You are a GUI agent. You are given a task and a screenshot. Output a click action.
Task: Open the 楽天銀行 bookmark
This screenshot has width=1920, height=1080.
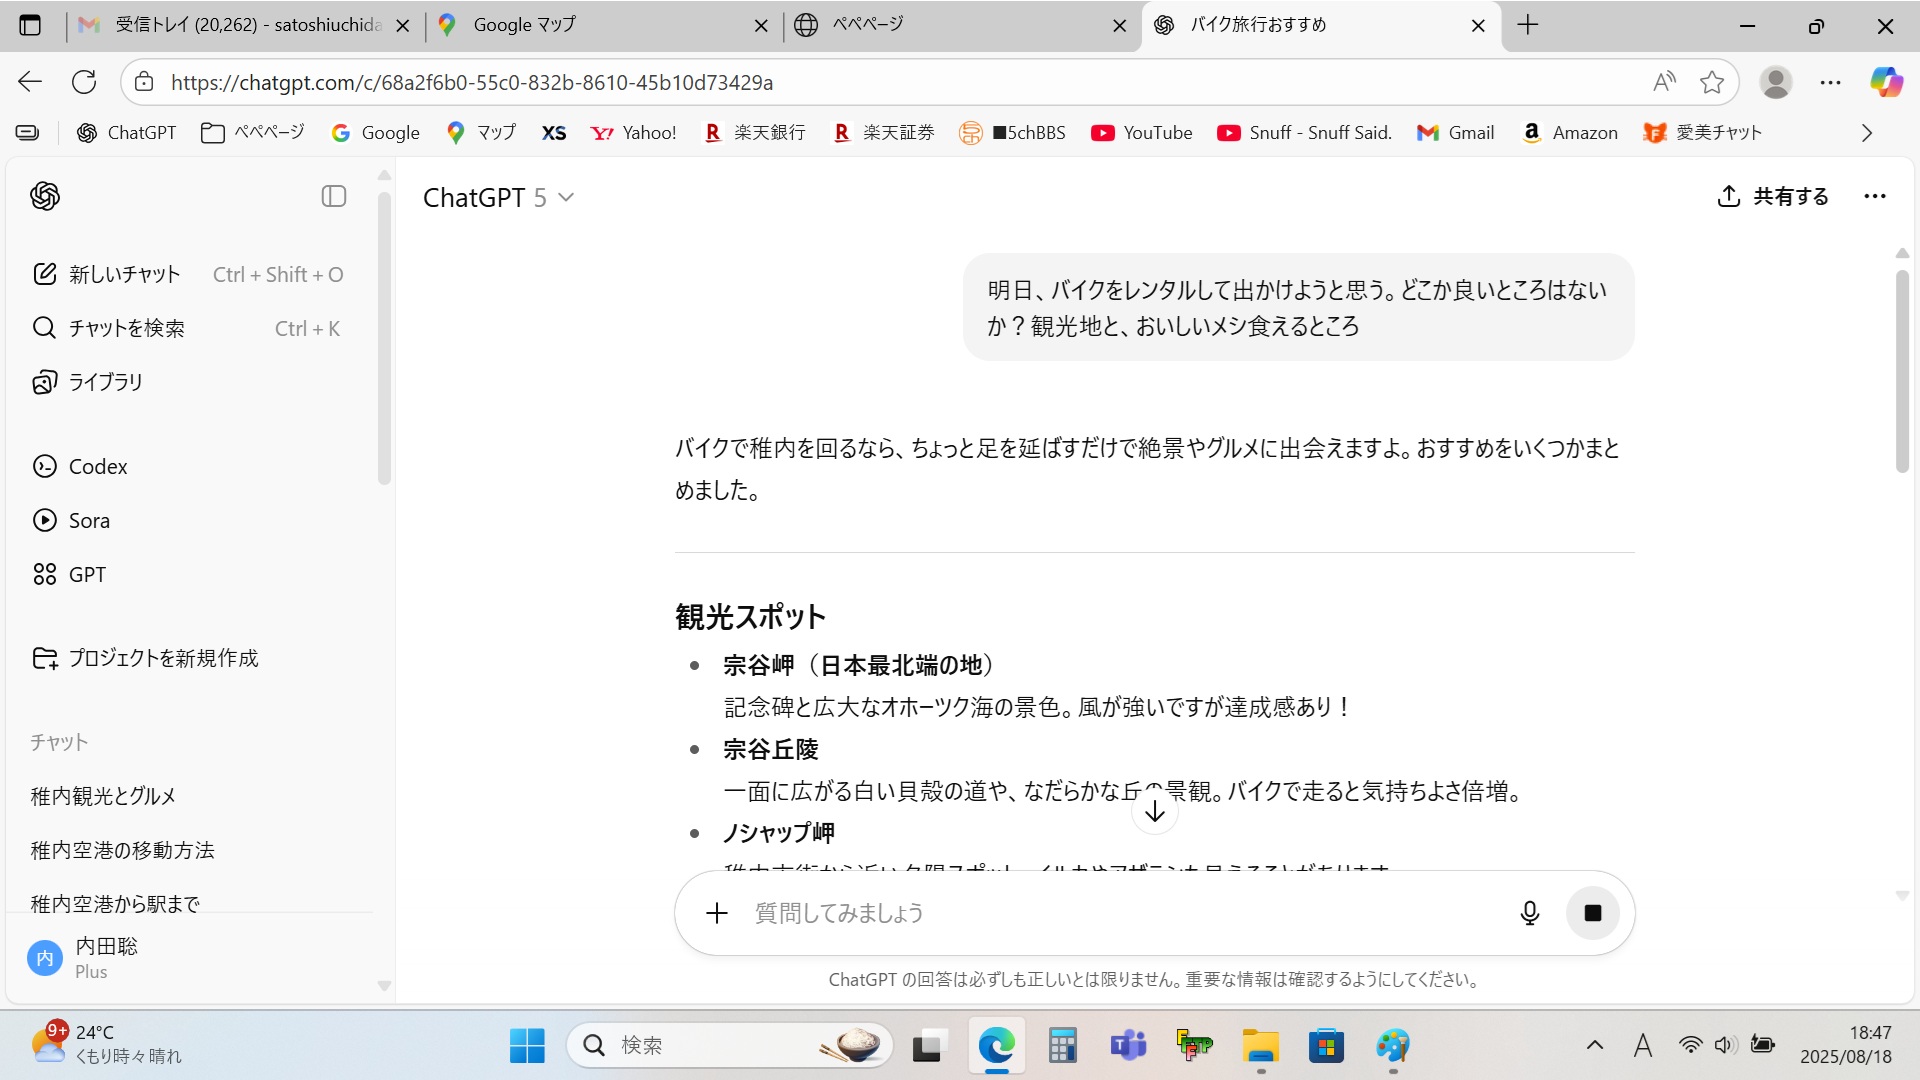pos(755,133)
